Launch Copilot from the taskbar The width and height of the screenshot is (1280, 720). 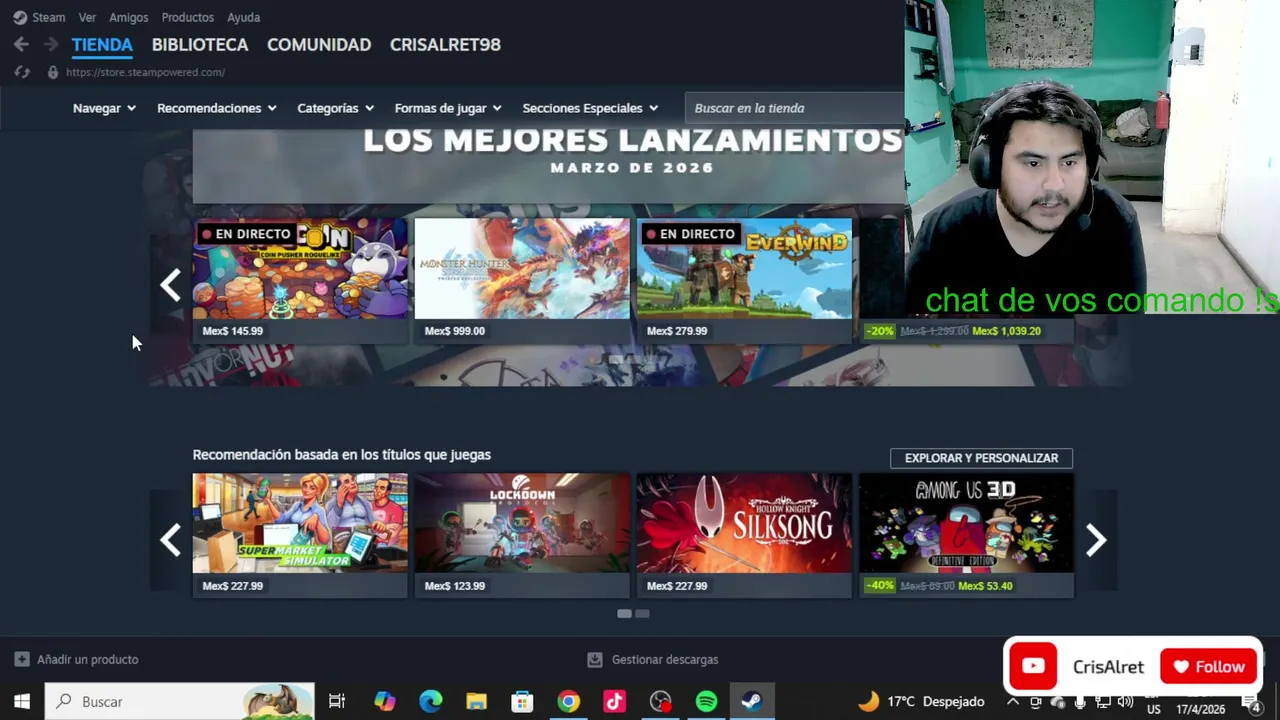[x=384, y=701]
